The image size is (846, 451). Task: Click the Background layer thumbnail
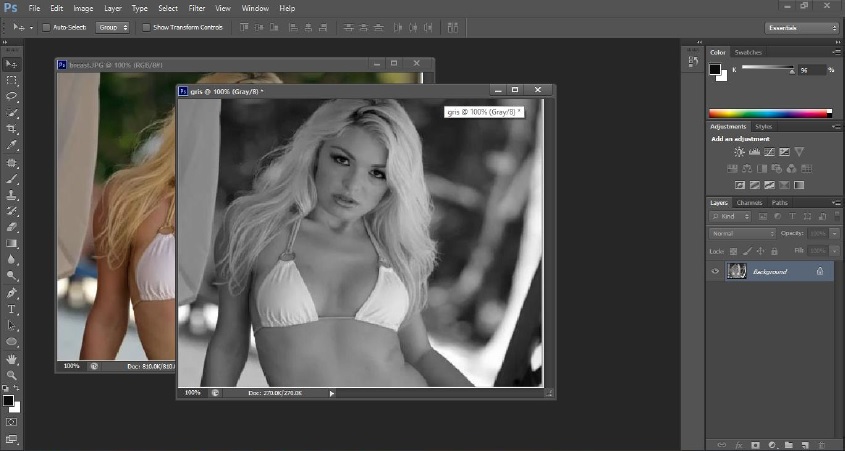pos(737,271)
